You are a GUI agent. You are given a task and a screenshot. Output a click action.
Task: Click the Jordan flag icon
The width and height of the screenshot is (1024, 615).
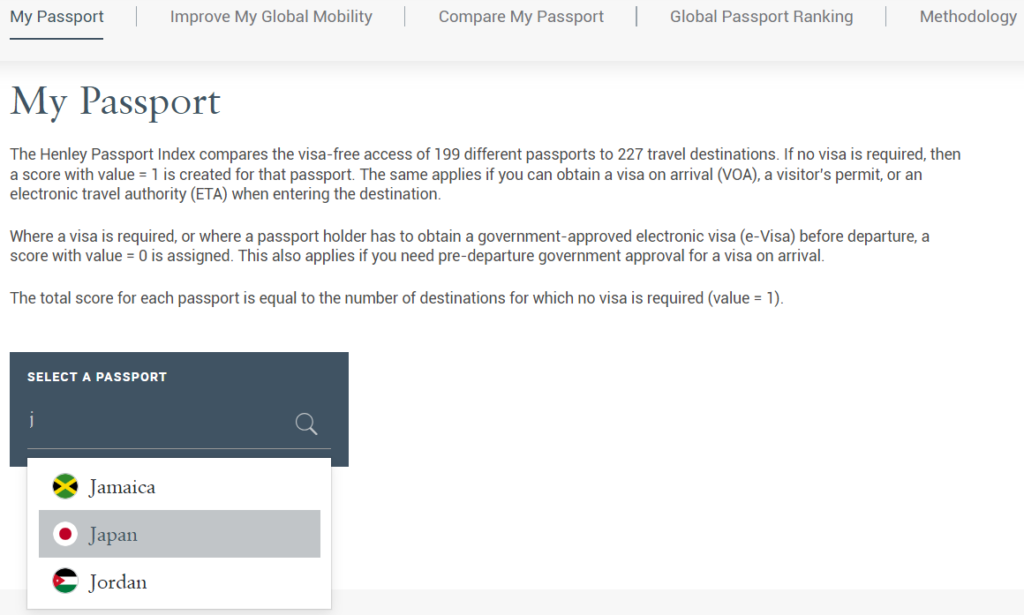[65, 581]
